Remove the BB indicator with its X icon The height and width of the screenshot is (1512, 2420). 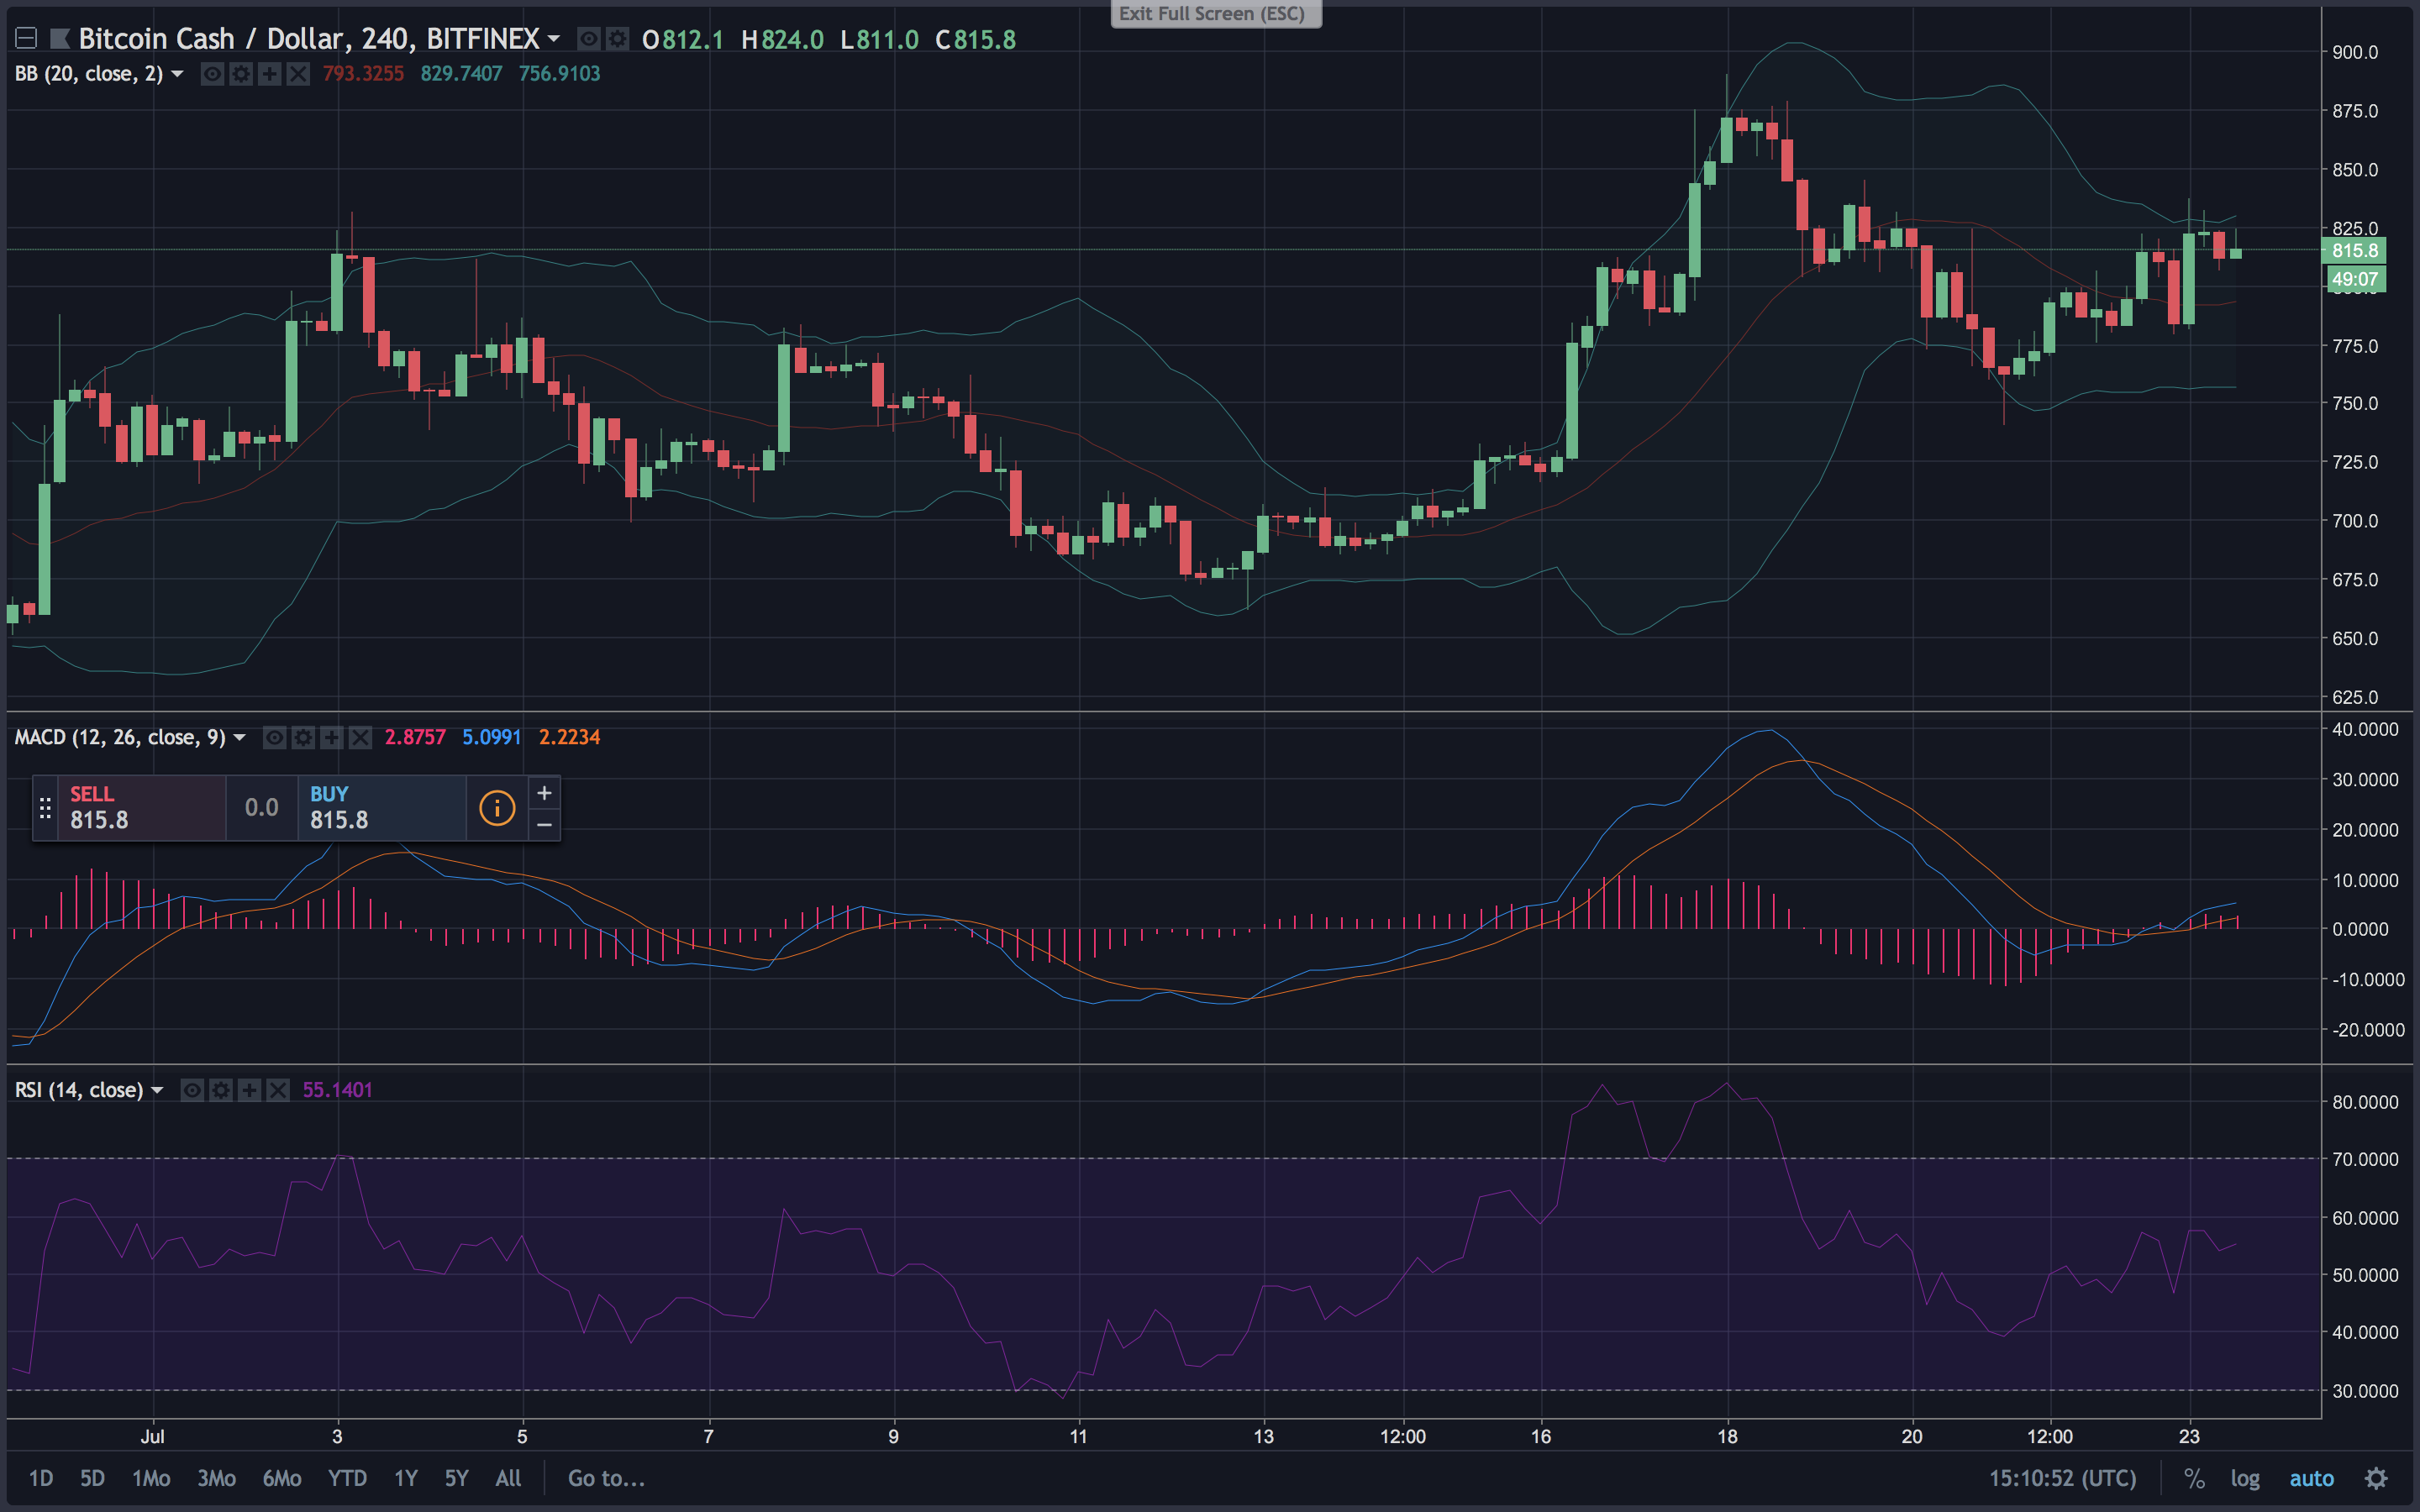pos(298,74)
